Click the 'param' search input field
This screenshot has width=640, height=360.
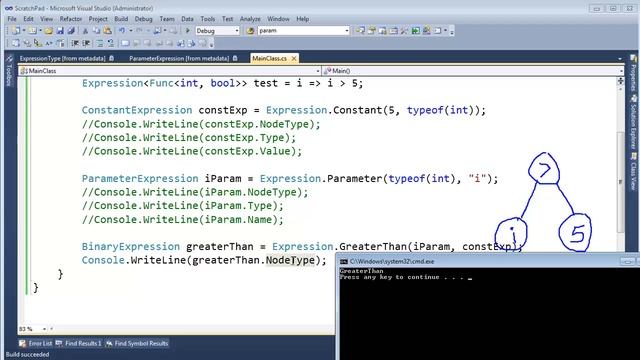tap(300, 31)
